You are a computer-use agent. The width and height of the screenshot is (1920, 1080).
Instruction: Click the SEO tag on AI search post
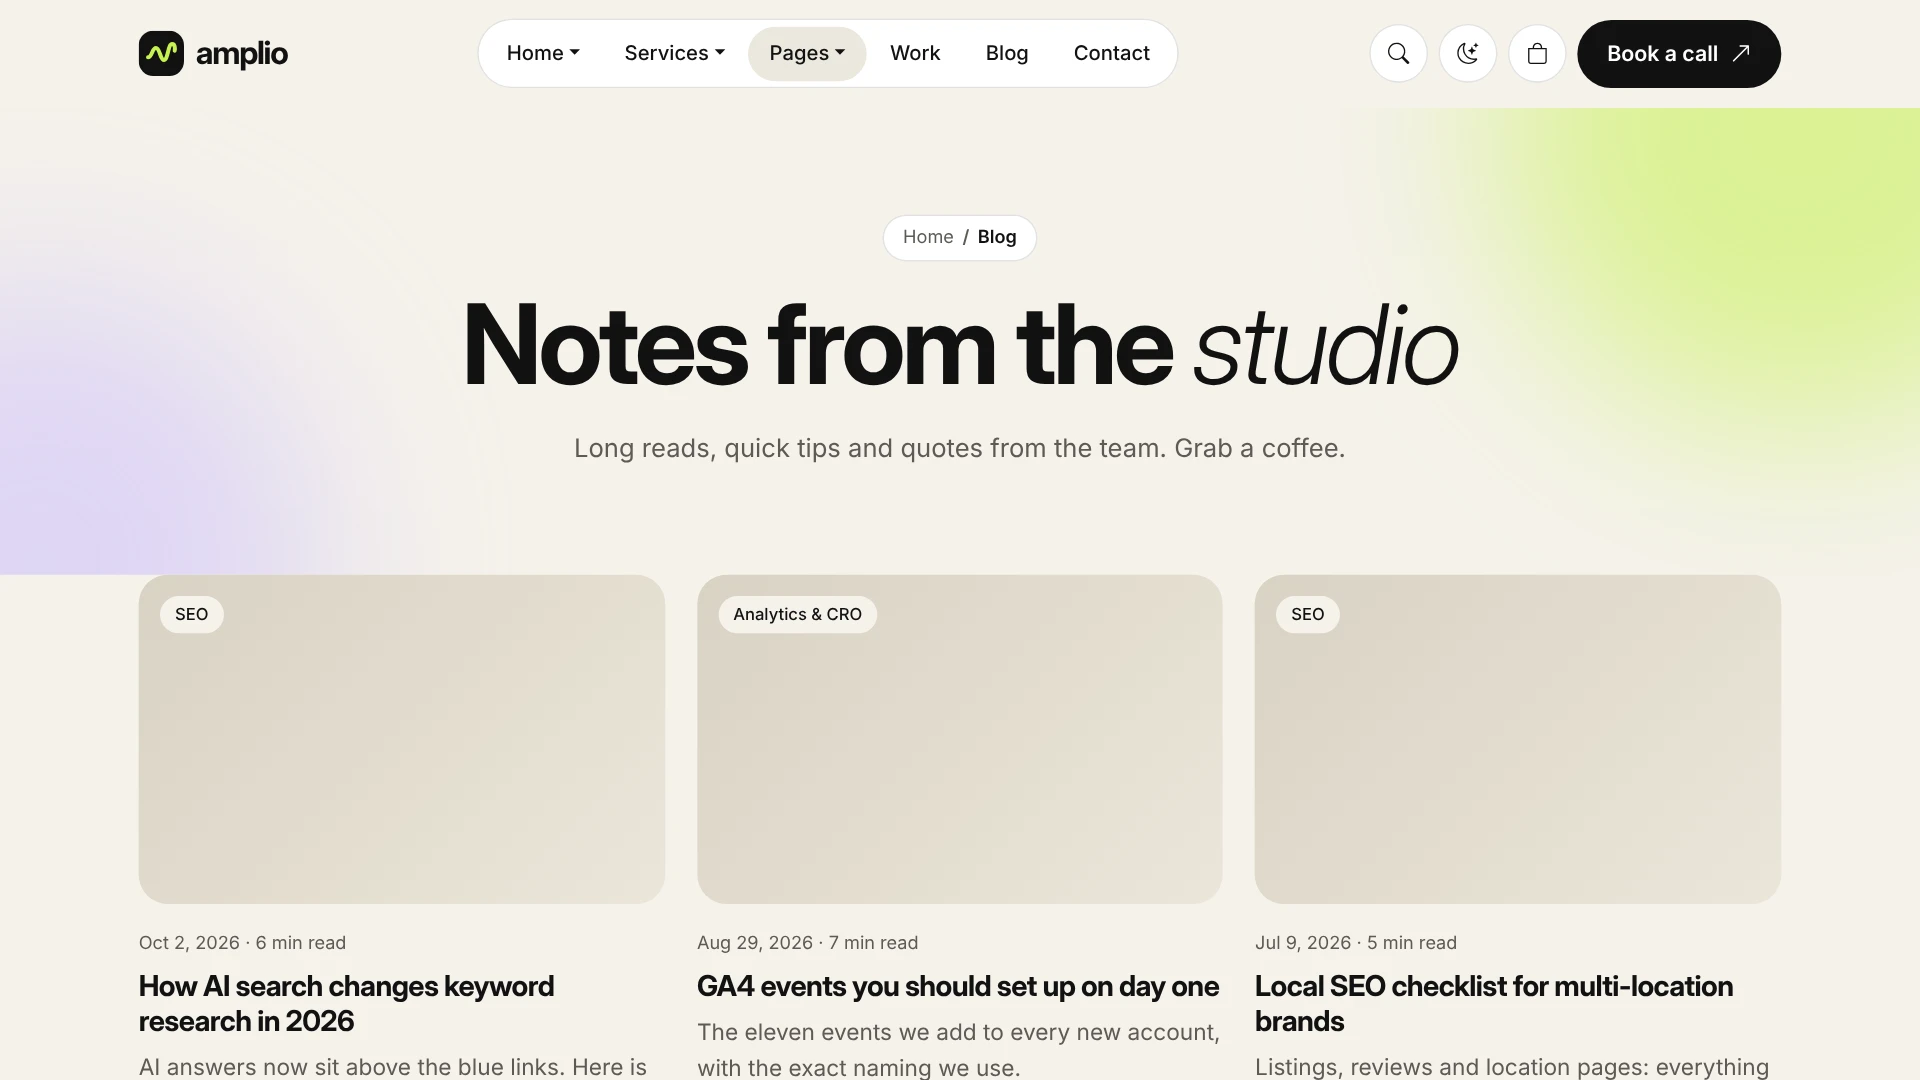(191, 614)
